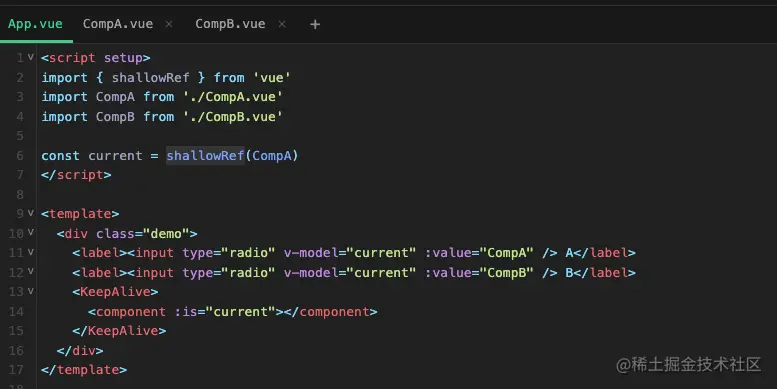Image resolution: width=777 pixels, height=389 pixels.
Task: Place cursor on './CompA.vue' import string
Action: 233,97
